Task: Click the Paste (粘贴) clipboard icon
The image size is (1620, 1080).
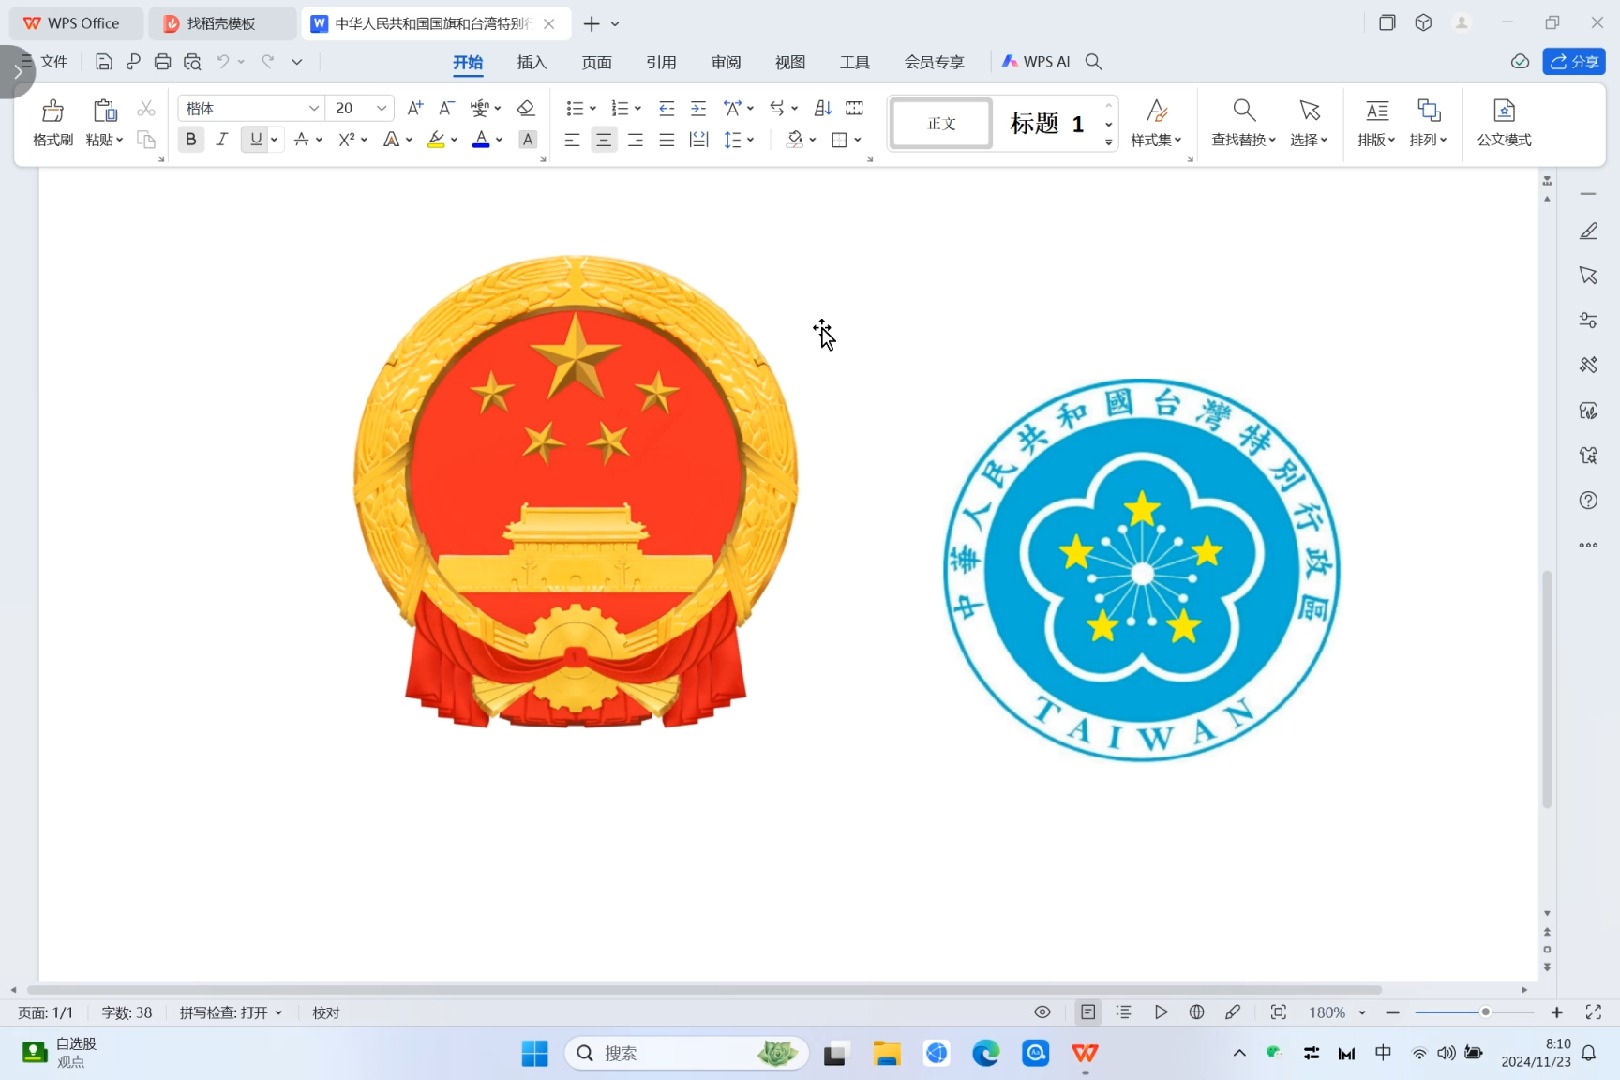Action: [104, 110]
